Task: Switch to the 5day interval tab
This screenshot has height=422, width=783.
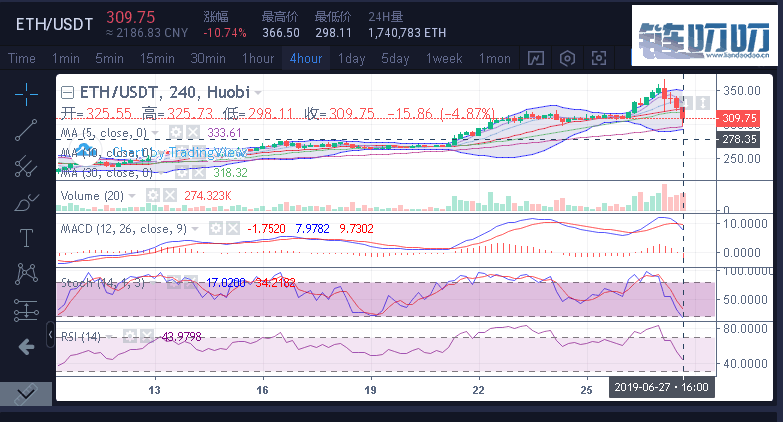Action: pos(395,58)
